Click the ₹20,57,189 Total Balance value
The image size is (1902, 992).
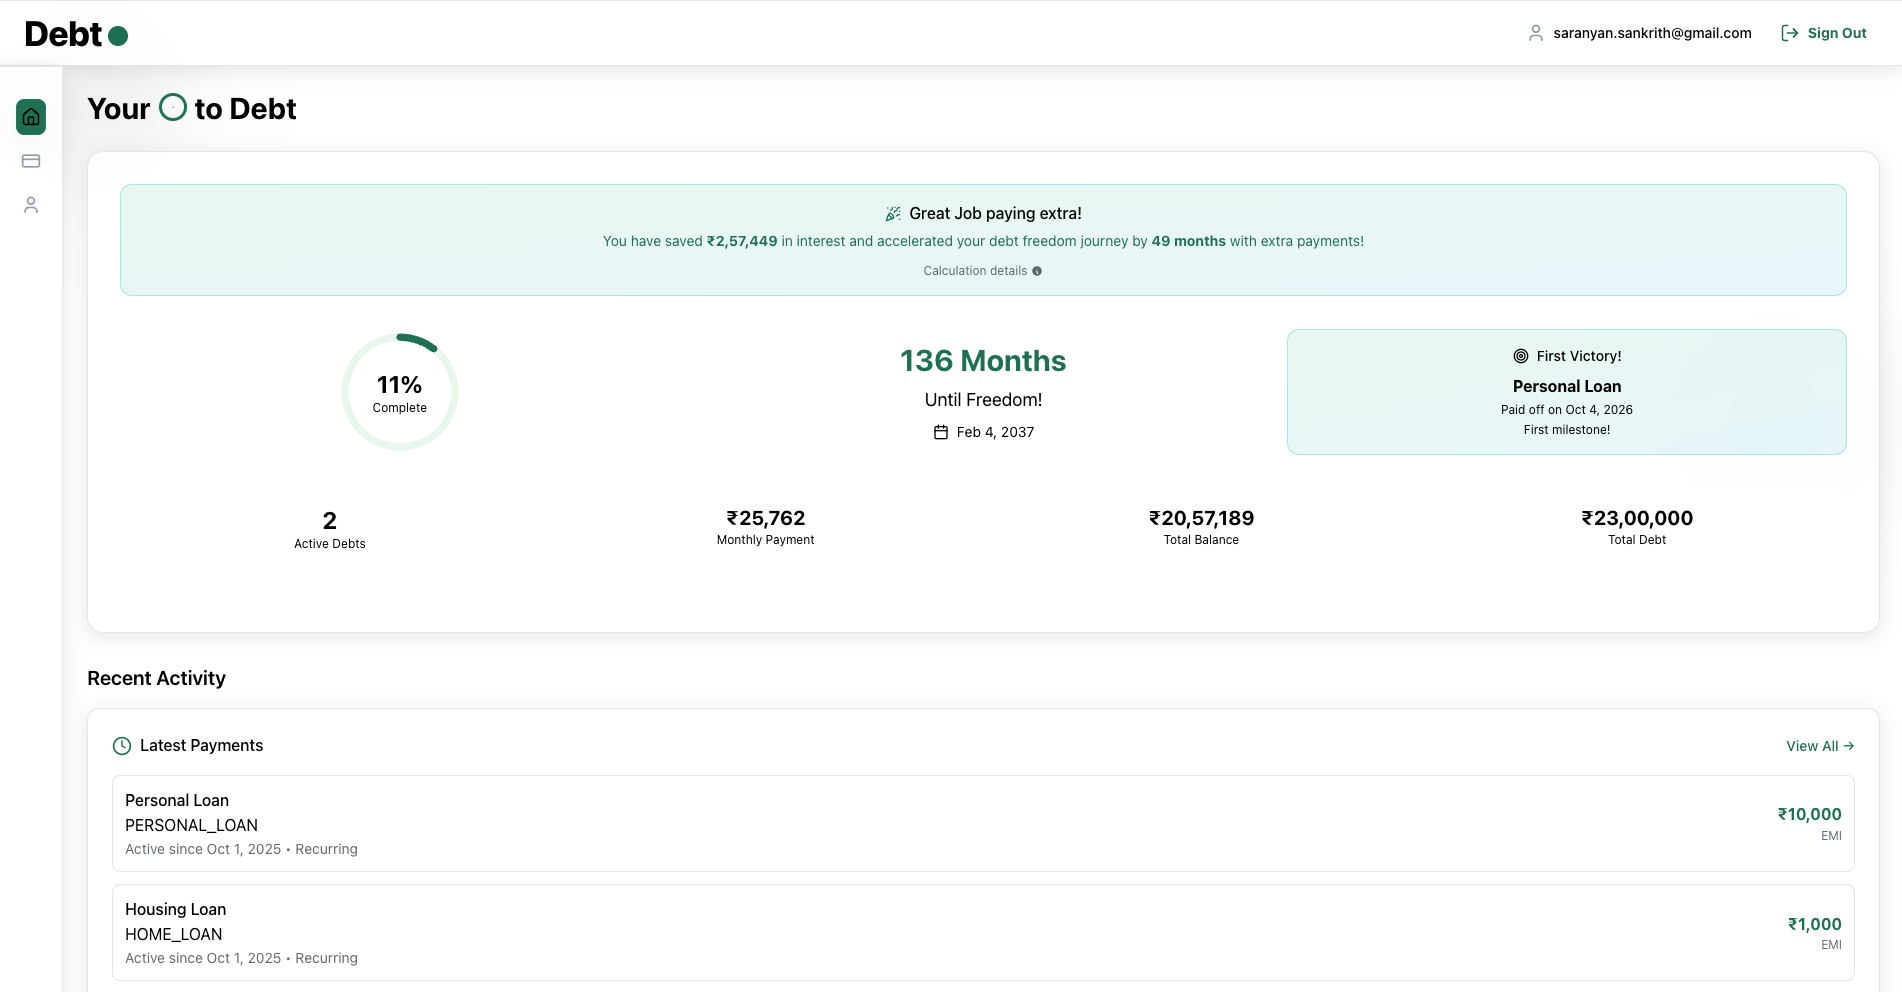click(x=1201, y=518)
